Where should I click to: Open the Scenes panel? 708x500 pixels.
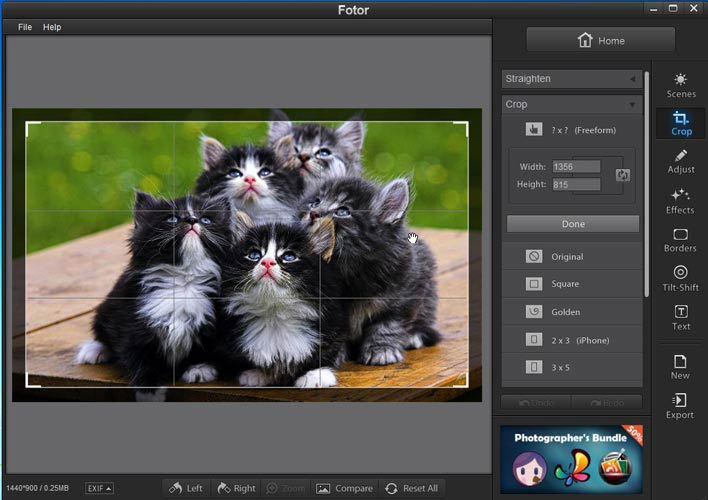point(680,85)
